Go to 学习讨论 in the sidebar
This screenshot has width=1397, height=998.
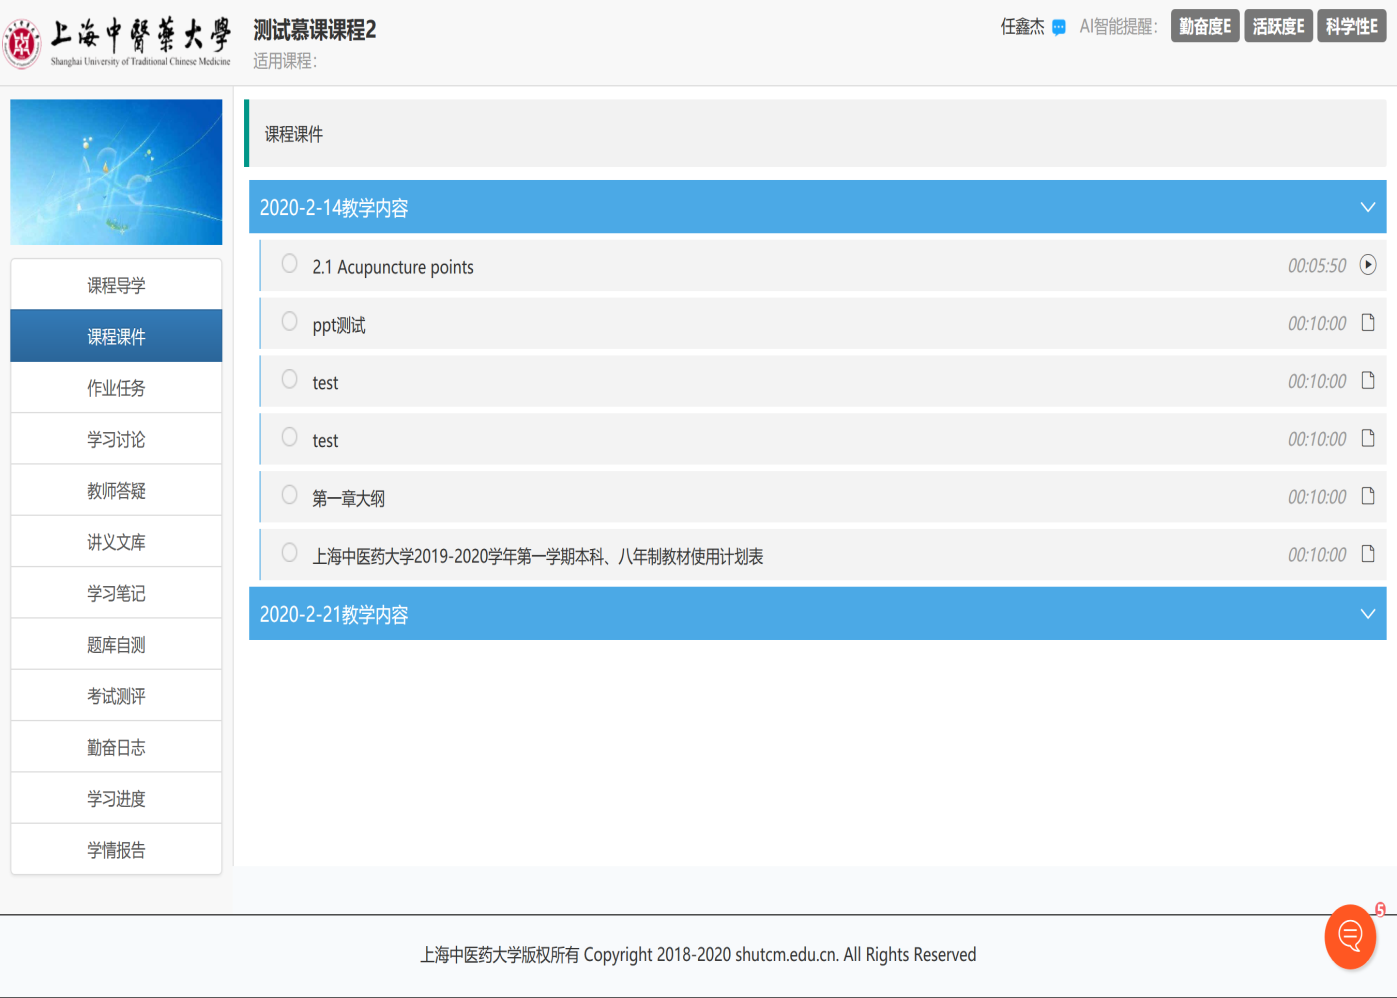point(116,439)
